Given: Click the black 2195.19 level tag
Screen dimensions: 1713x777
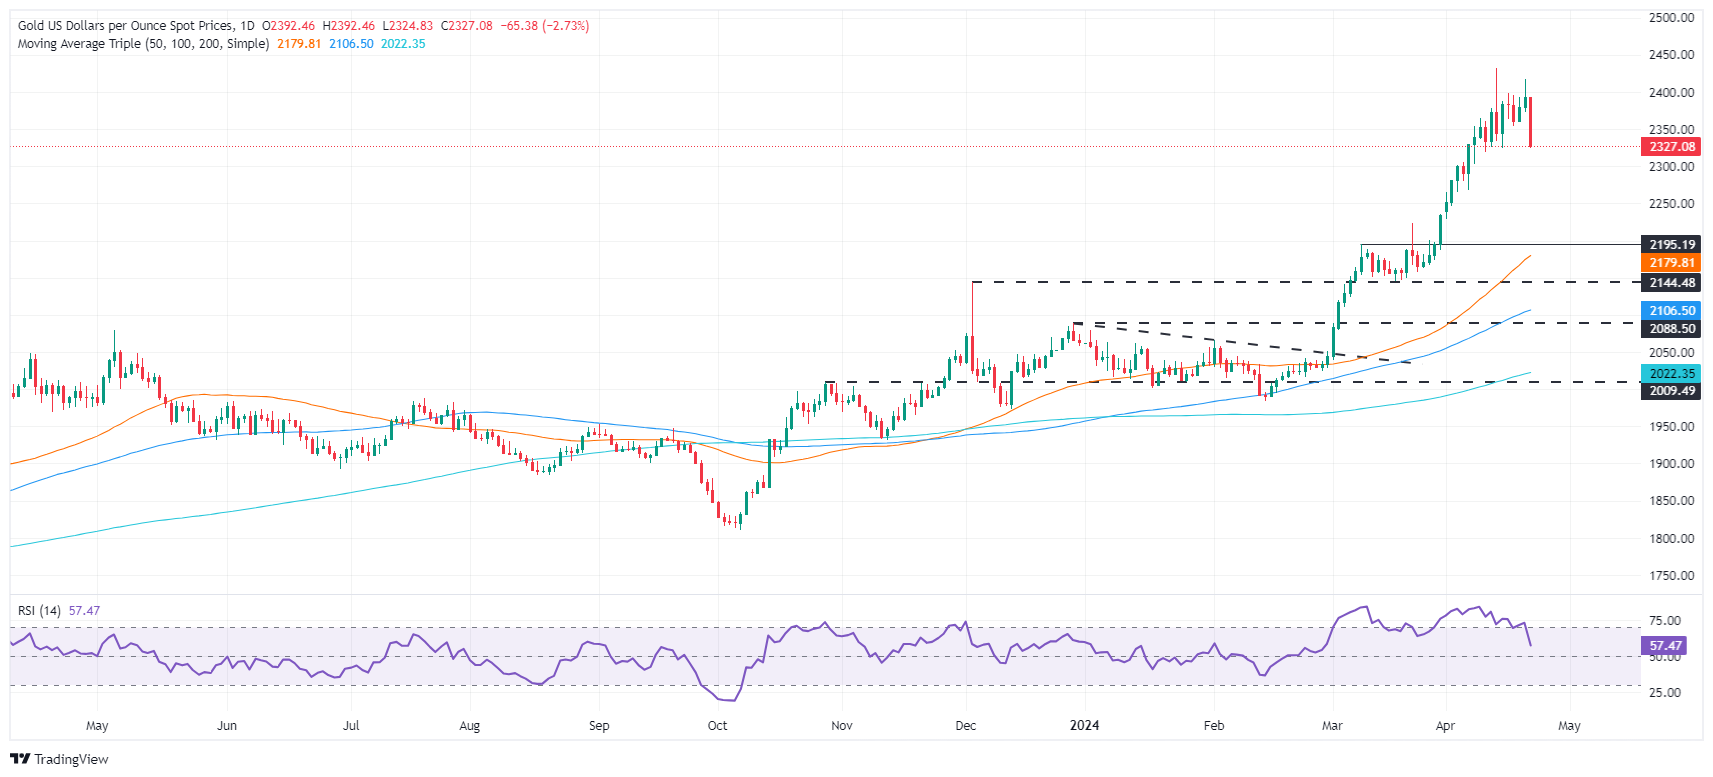Looking at the screenshot, I should 1671,245.
